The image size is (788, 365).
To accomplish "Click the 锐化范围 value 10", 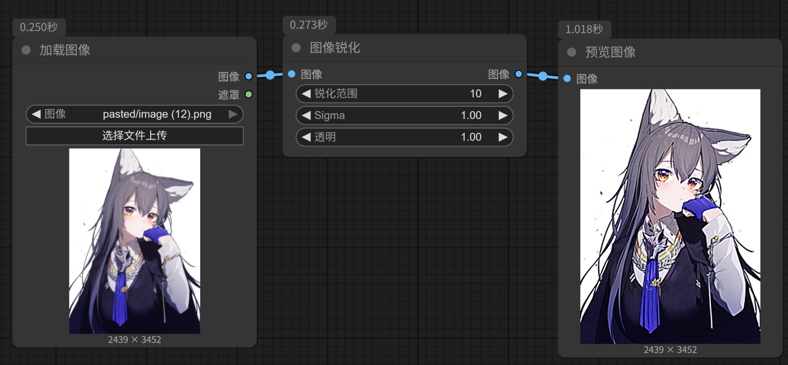I will [475, 94].
